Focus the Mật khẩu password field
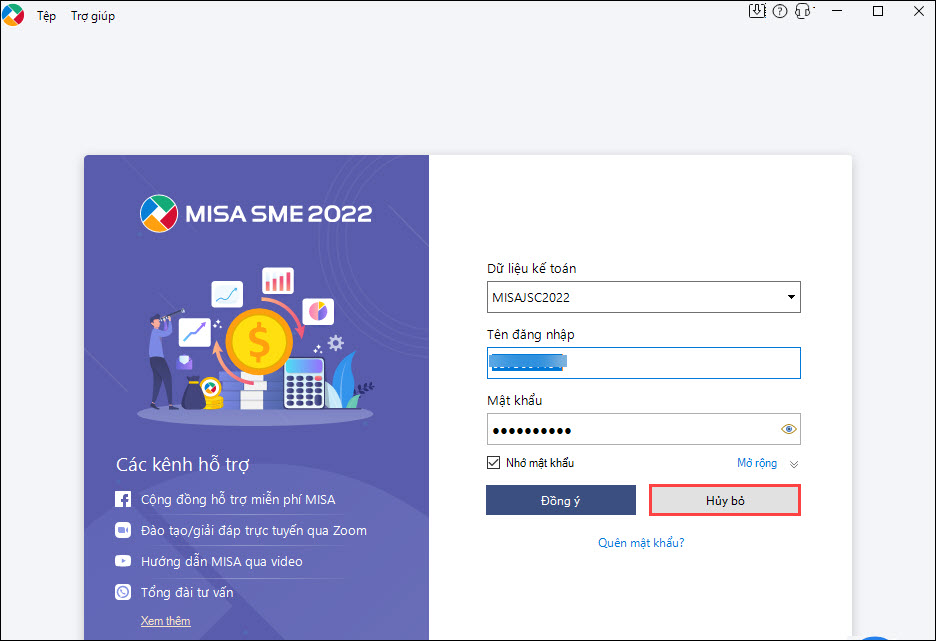 click(644, 429)
